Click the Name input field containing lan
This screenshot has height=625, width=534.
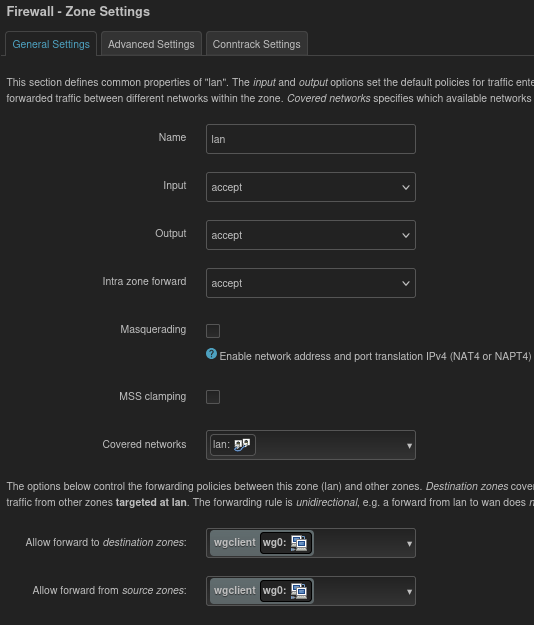310,139
